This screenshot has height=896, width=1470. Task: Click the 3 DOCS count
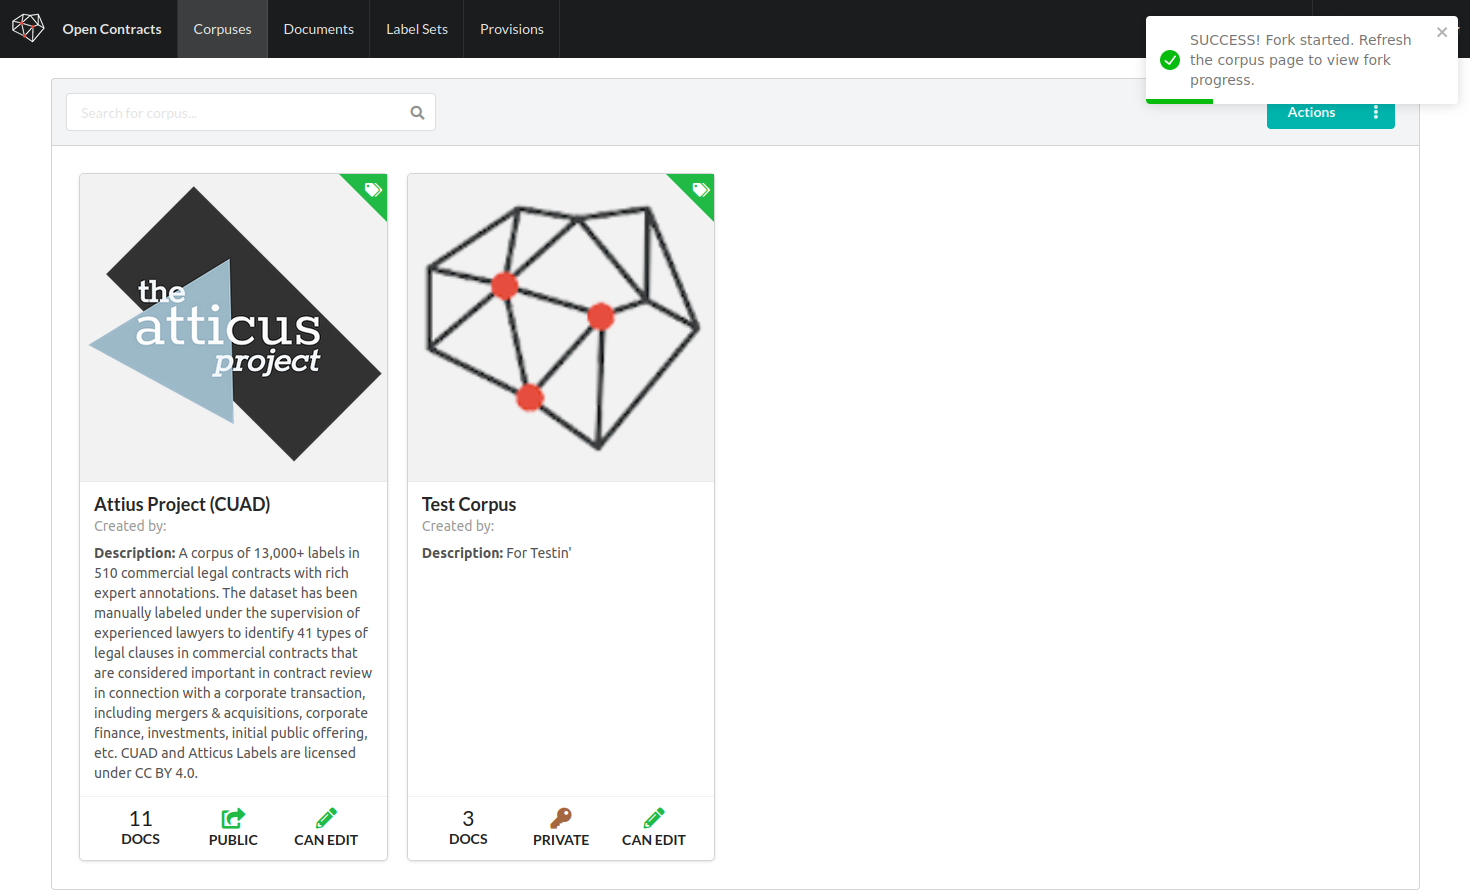(468, 828)
